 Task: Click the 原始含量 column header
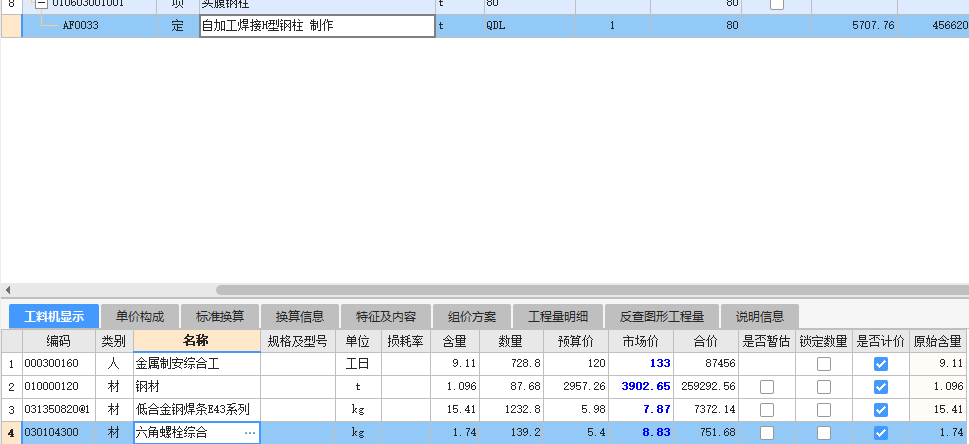938,341
